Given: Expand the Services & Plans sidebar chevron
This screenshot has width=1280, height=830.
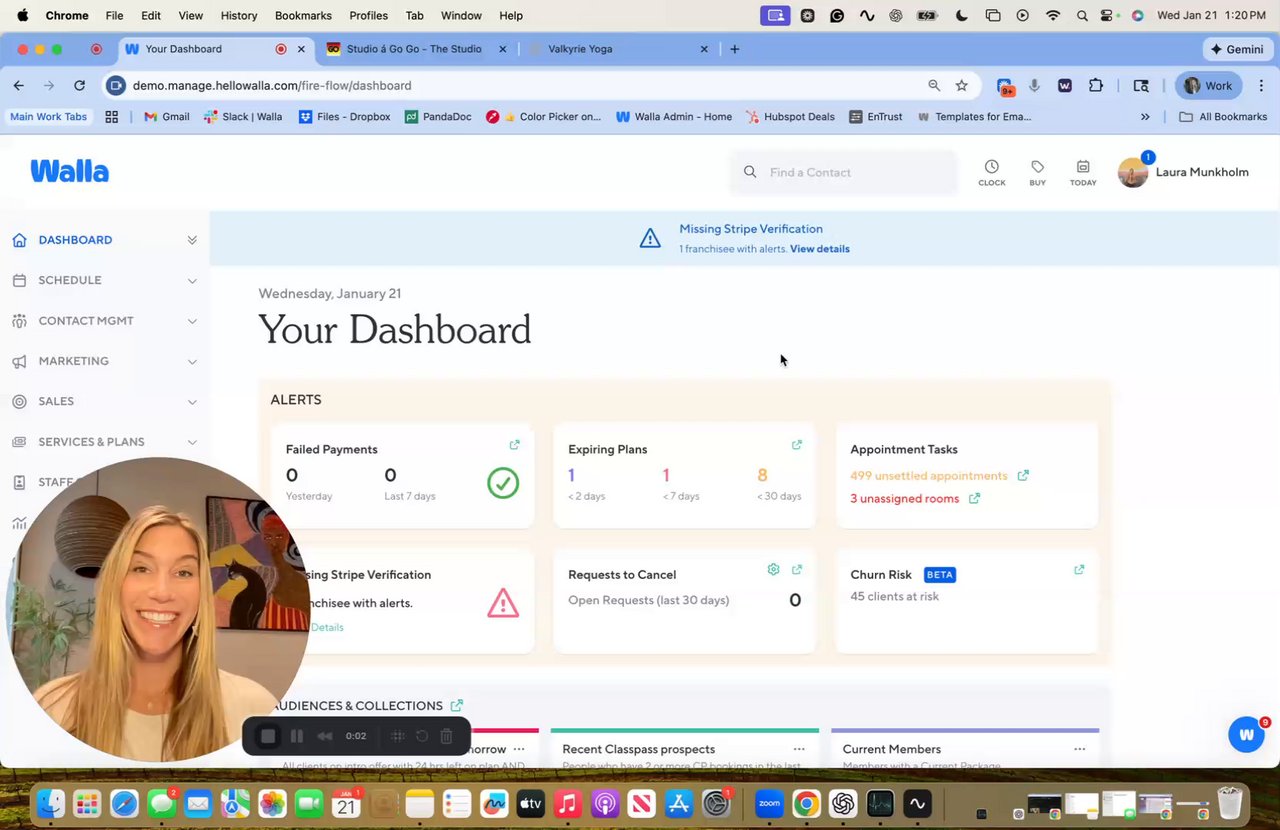Looking at the screenshot, I should coord(192,442).
